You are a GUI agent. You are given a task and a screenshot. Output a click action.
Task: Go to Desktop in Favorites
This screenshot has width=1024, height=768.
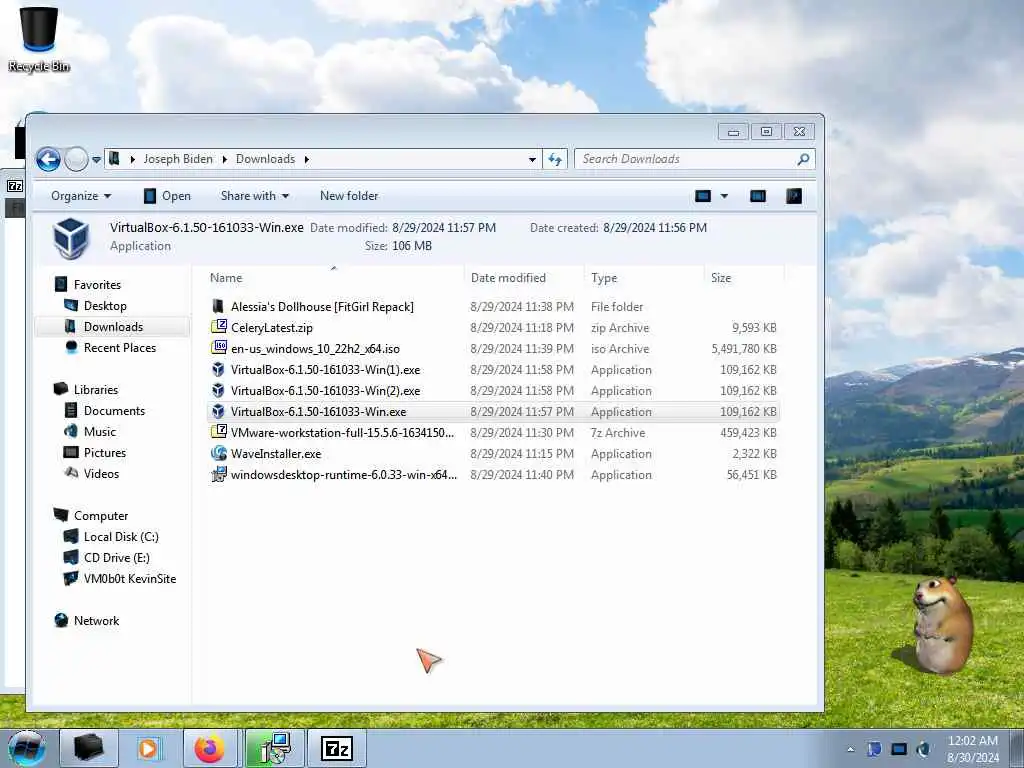coord(105,306)
